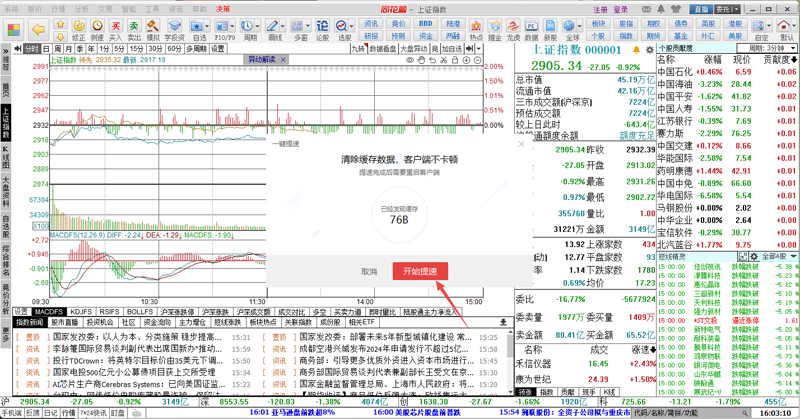Click the 买入 (buy) toolbar icon
This screenshot has height=419, width=800.
[x=116, y=30]
